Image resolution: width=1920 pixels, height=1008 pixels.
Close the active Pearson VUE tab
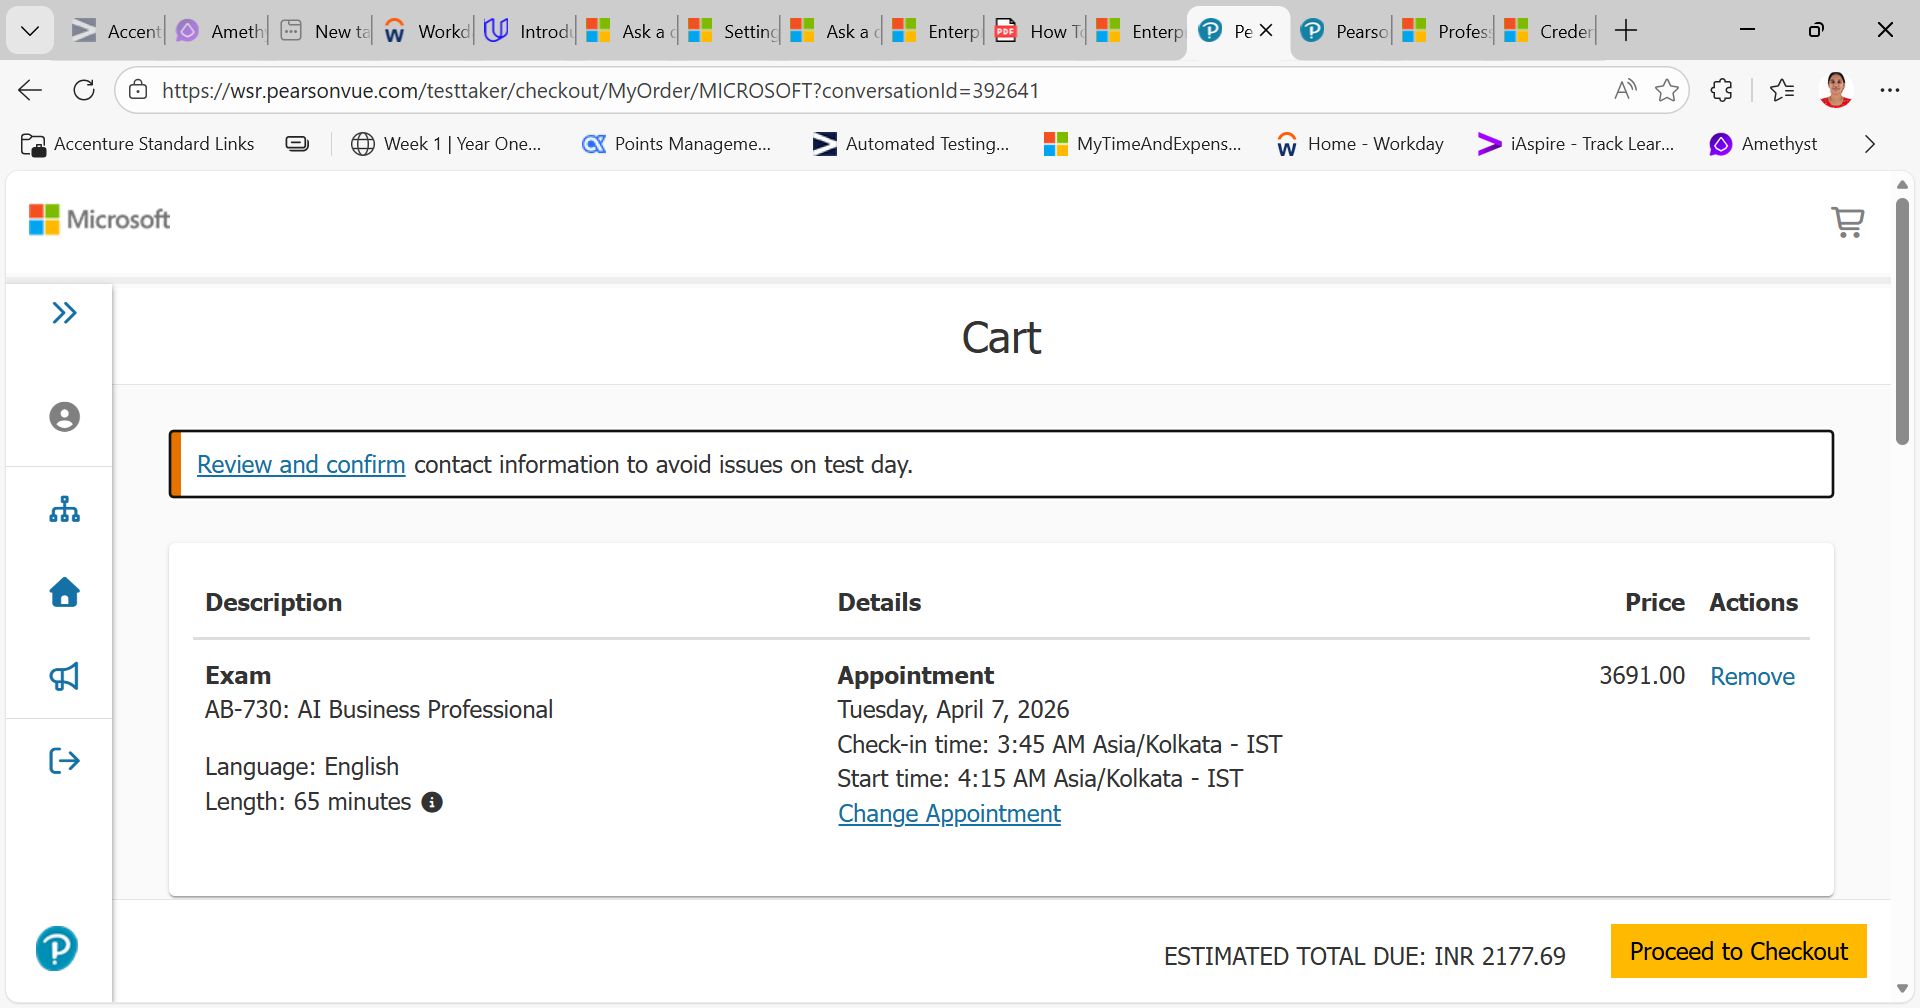[1266, 31]
